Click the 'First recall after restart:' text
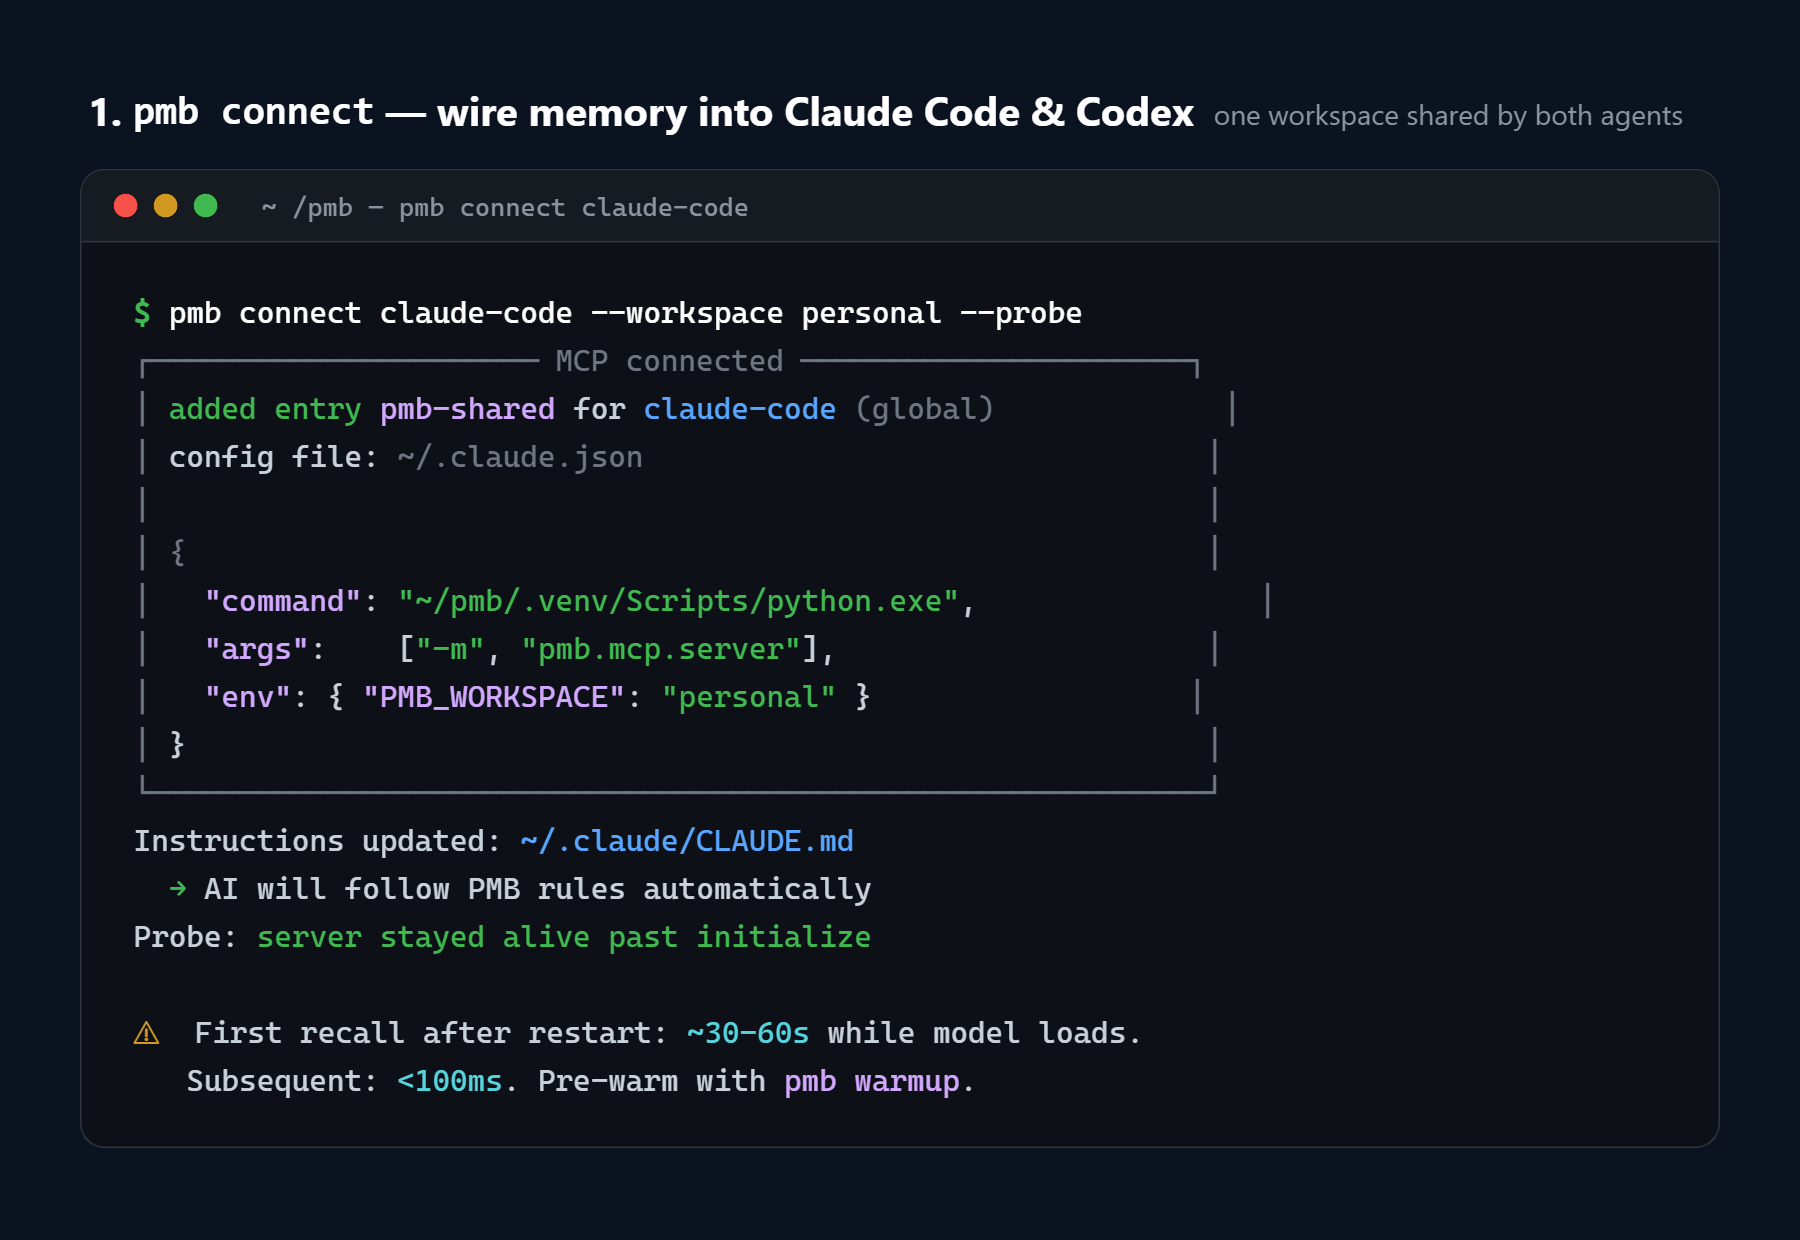 (431, 1033)
